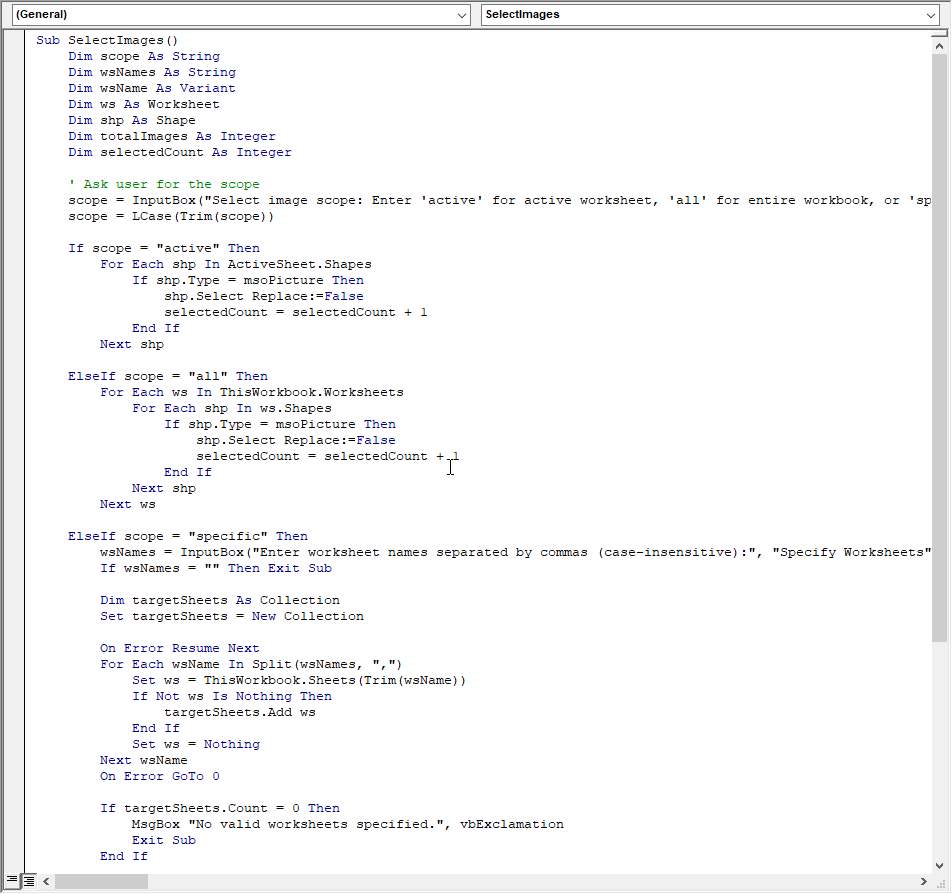Click 'Dim targetSheets As Collection' line
This screenshot has height=894, width=952.
(x=220, y=601)
